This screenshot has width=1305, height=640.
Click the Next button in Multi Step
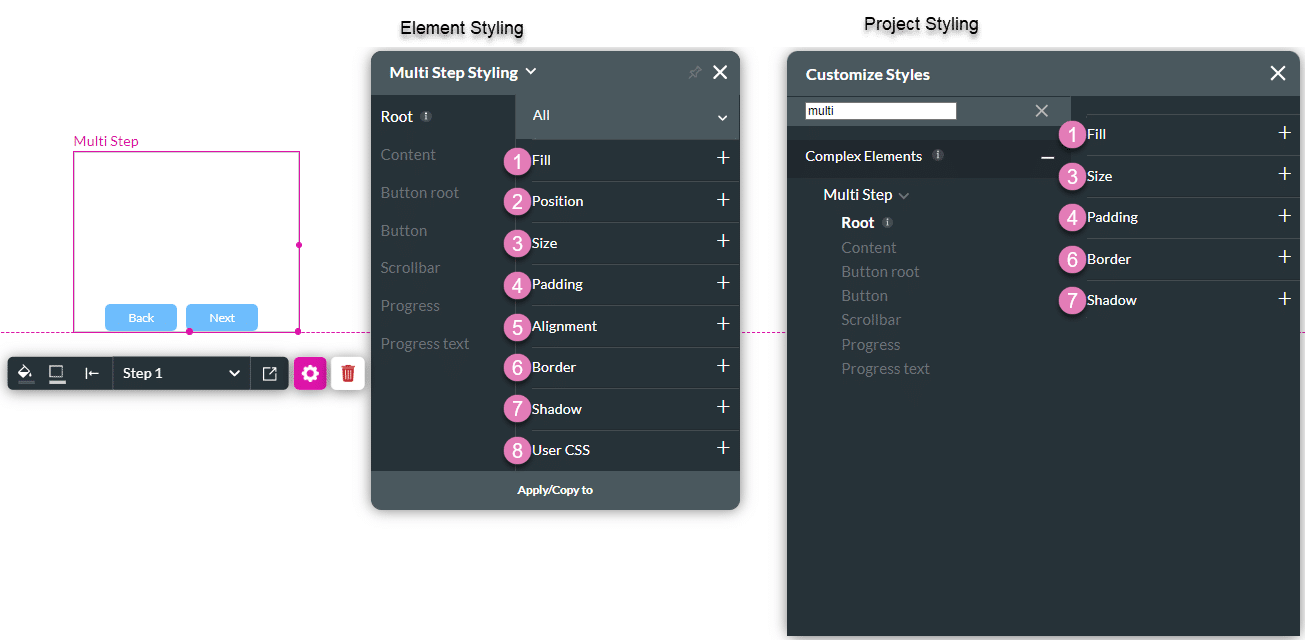coord(222,318)
